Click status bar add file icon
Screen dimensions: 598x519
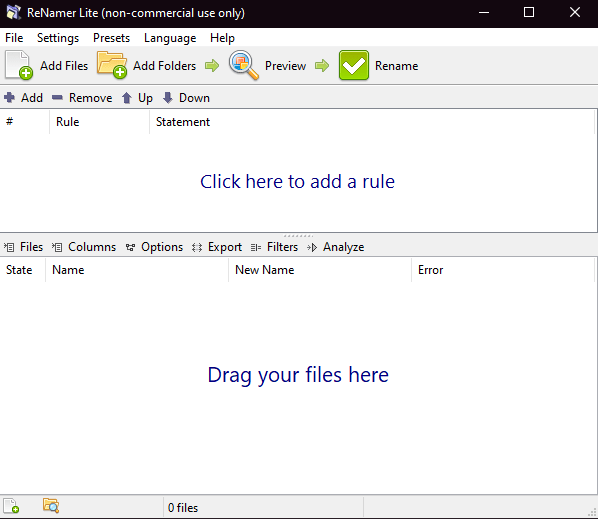coord(11,506)
